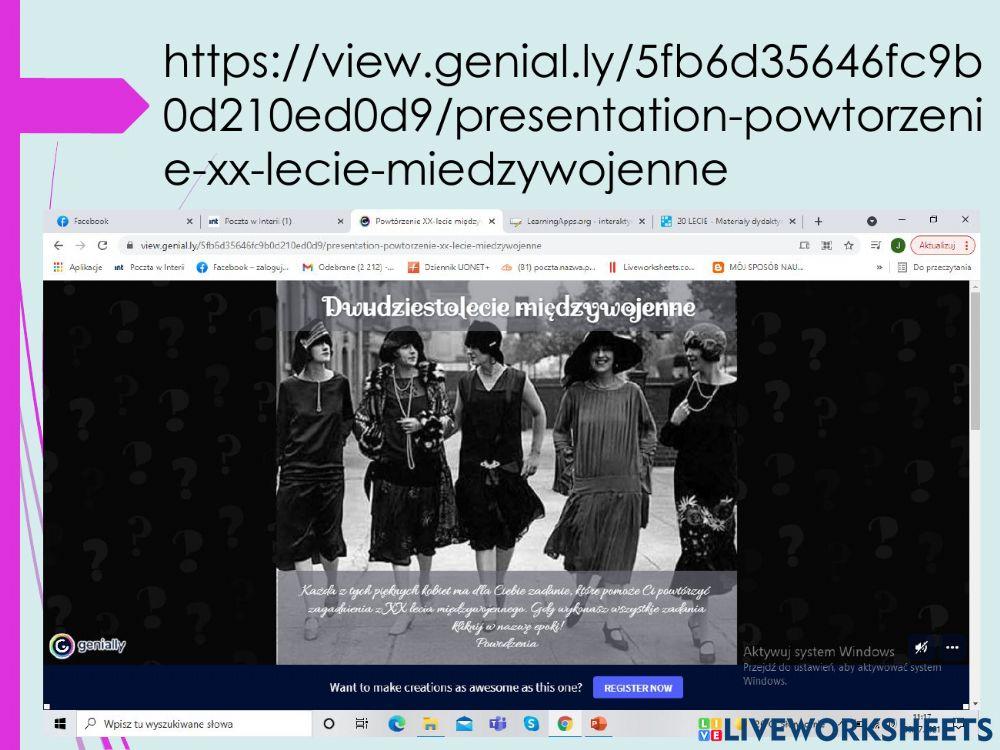Open the three-dots options menu in Genially

(952, 647)
